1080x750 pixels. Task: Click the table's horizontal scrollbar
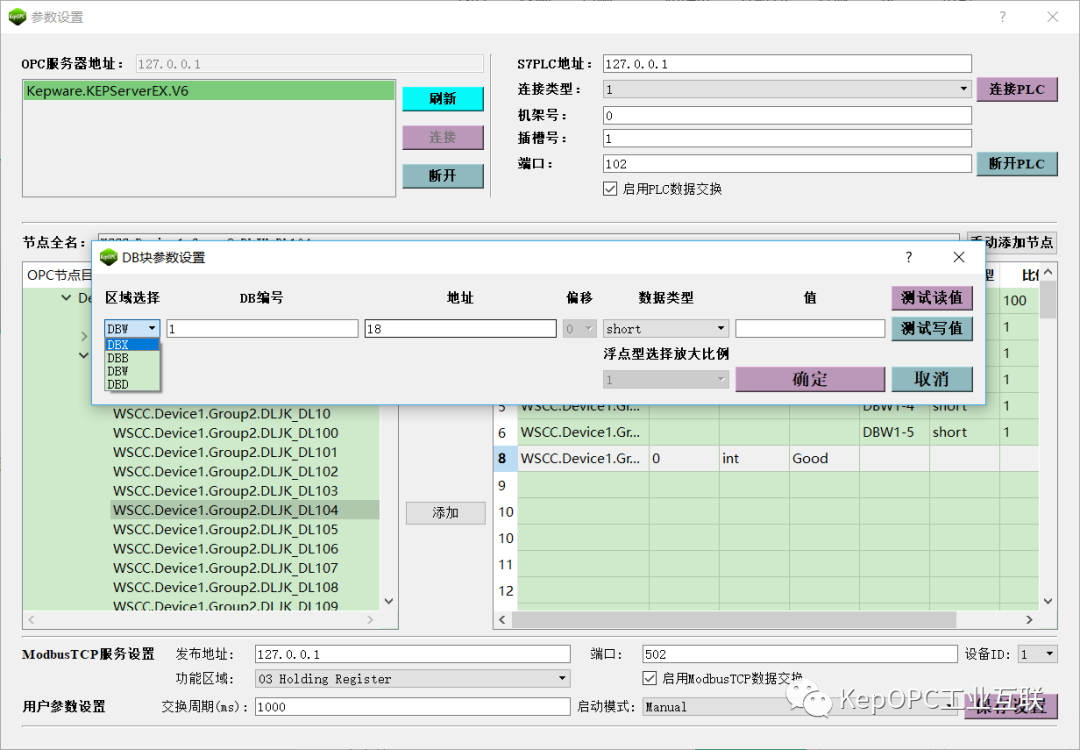[733, 620]
